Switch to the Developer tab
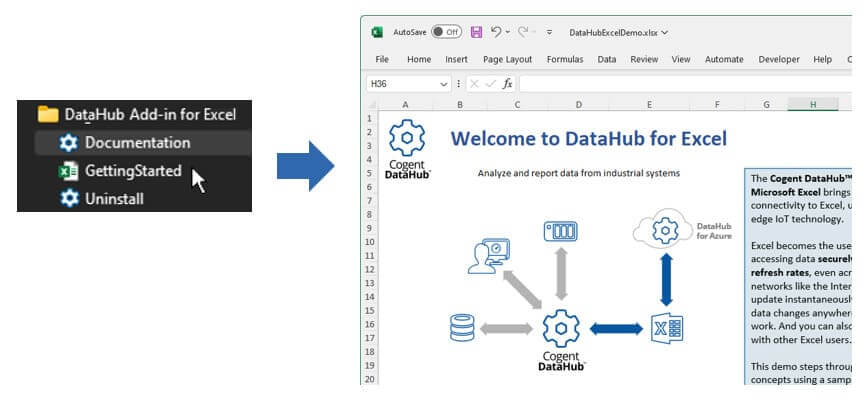Image resolution: width=866 pixels, height=401 pixels. click(779, 59)
